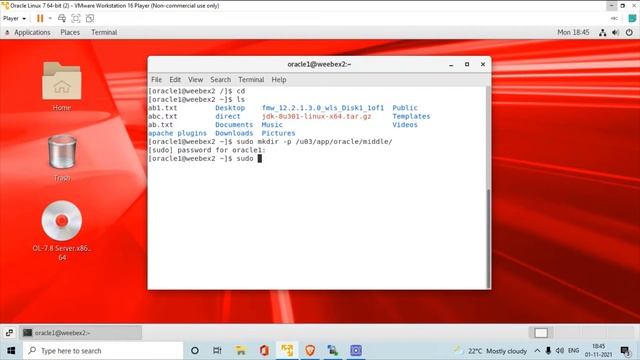Enter full screen mode in VMware

click(76, 18)
